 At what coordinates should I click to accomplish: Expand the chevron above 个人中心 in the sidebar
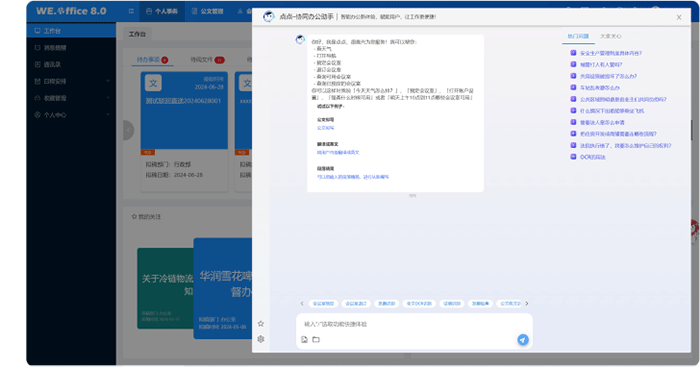(x=108, y=98)
